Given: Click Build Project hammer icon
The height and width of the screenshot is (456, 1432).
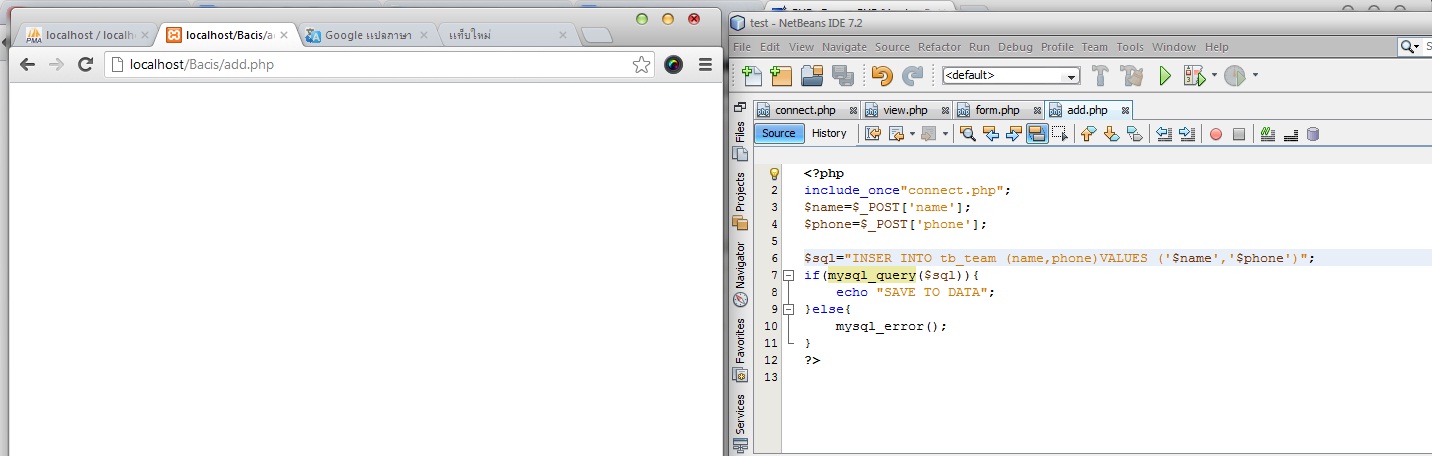Looking at the screenshot, I should pos(1101,75).
